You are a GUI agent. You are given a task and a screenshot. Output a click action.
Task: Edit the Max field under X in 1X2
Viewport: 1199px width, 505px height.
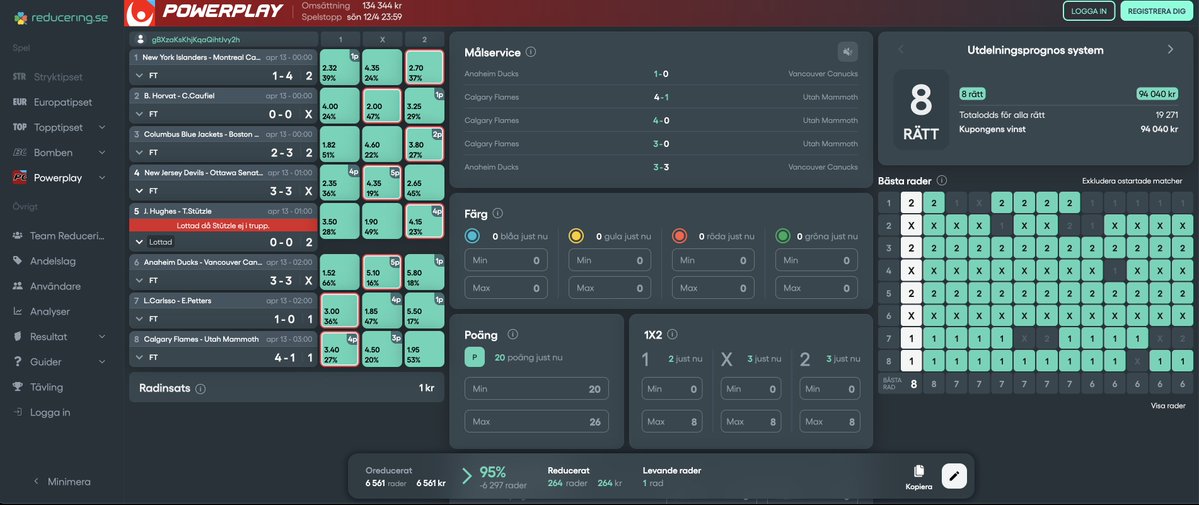[x=750, y=422]
